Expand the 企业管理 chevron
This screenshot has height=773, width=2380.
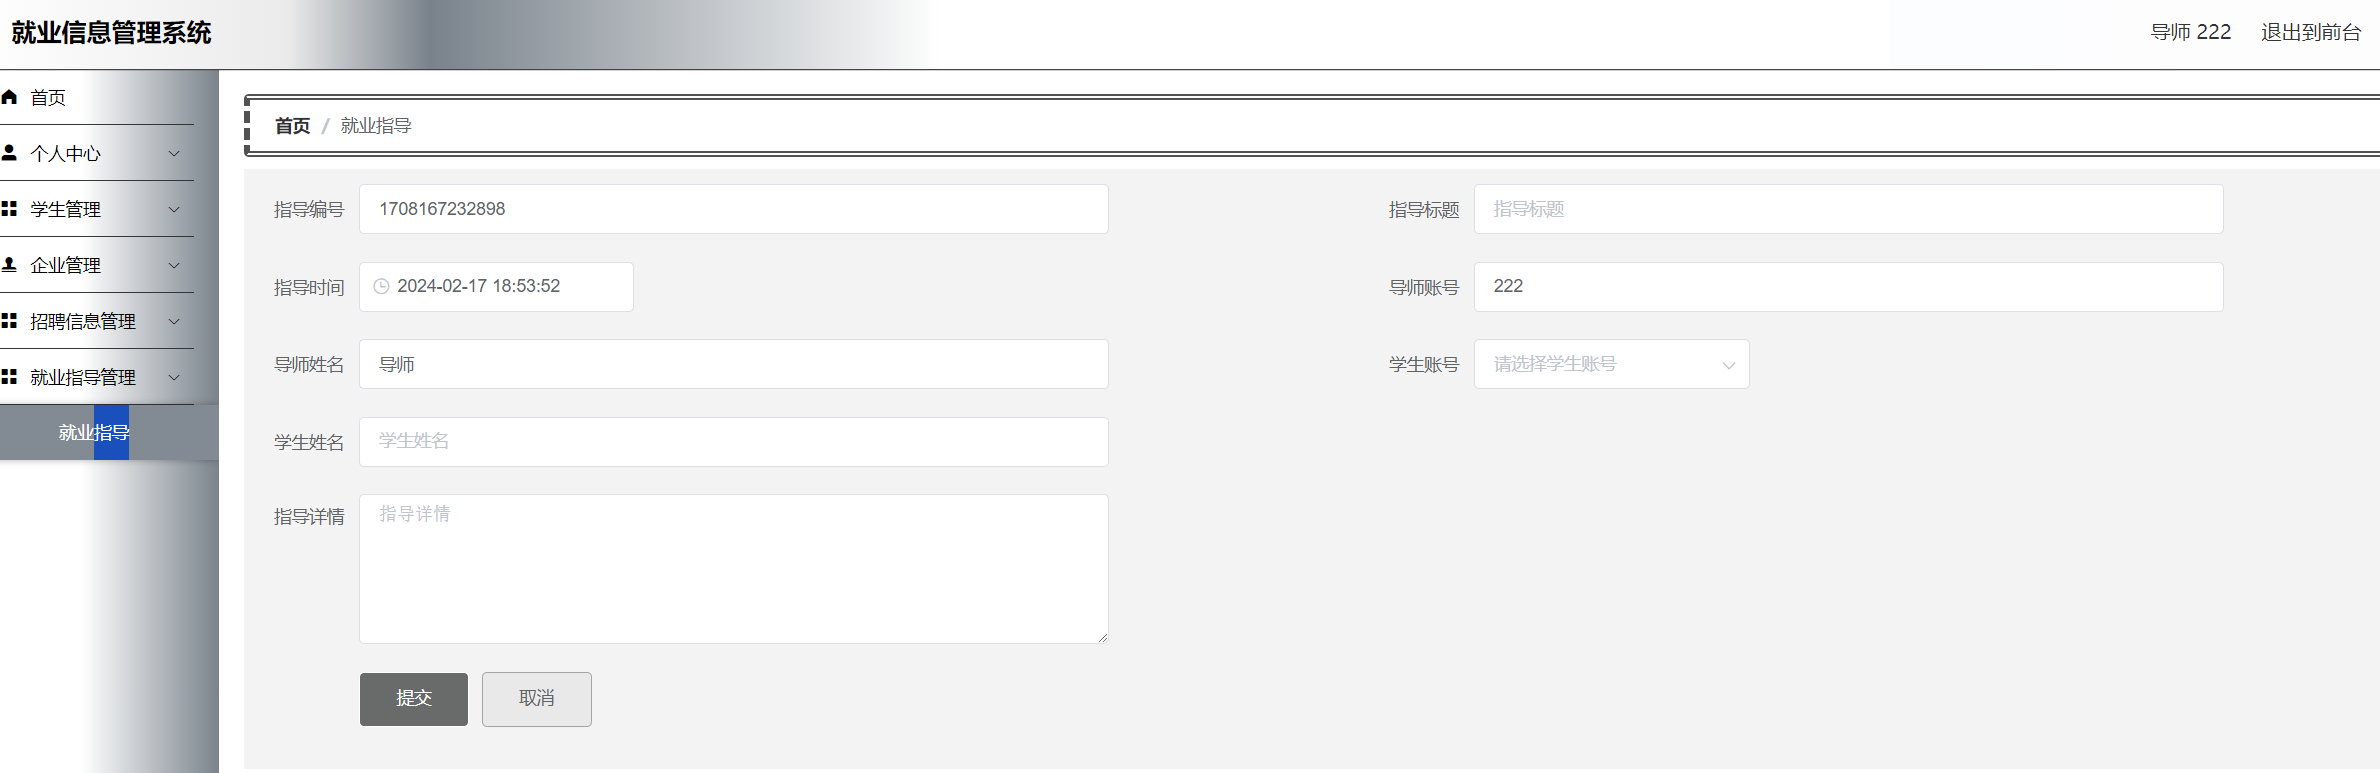(x=174, y=265)
